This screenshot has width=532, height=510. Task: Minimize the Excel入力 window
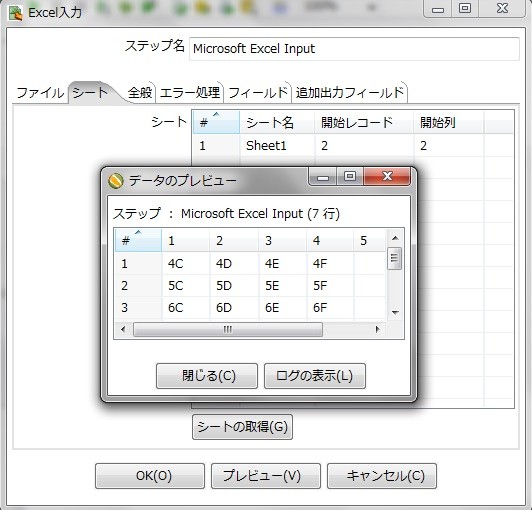tap(438, 8)
